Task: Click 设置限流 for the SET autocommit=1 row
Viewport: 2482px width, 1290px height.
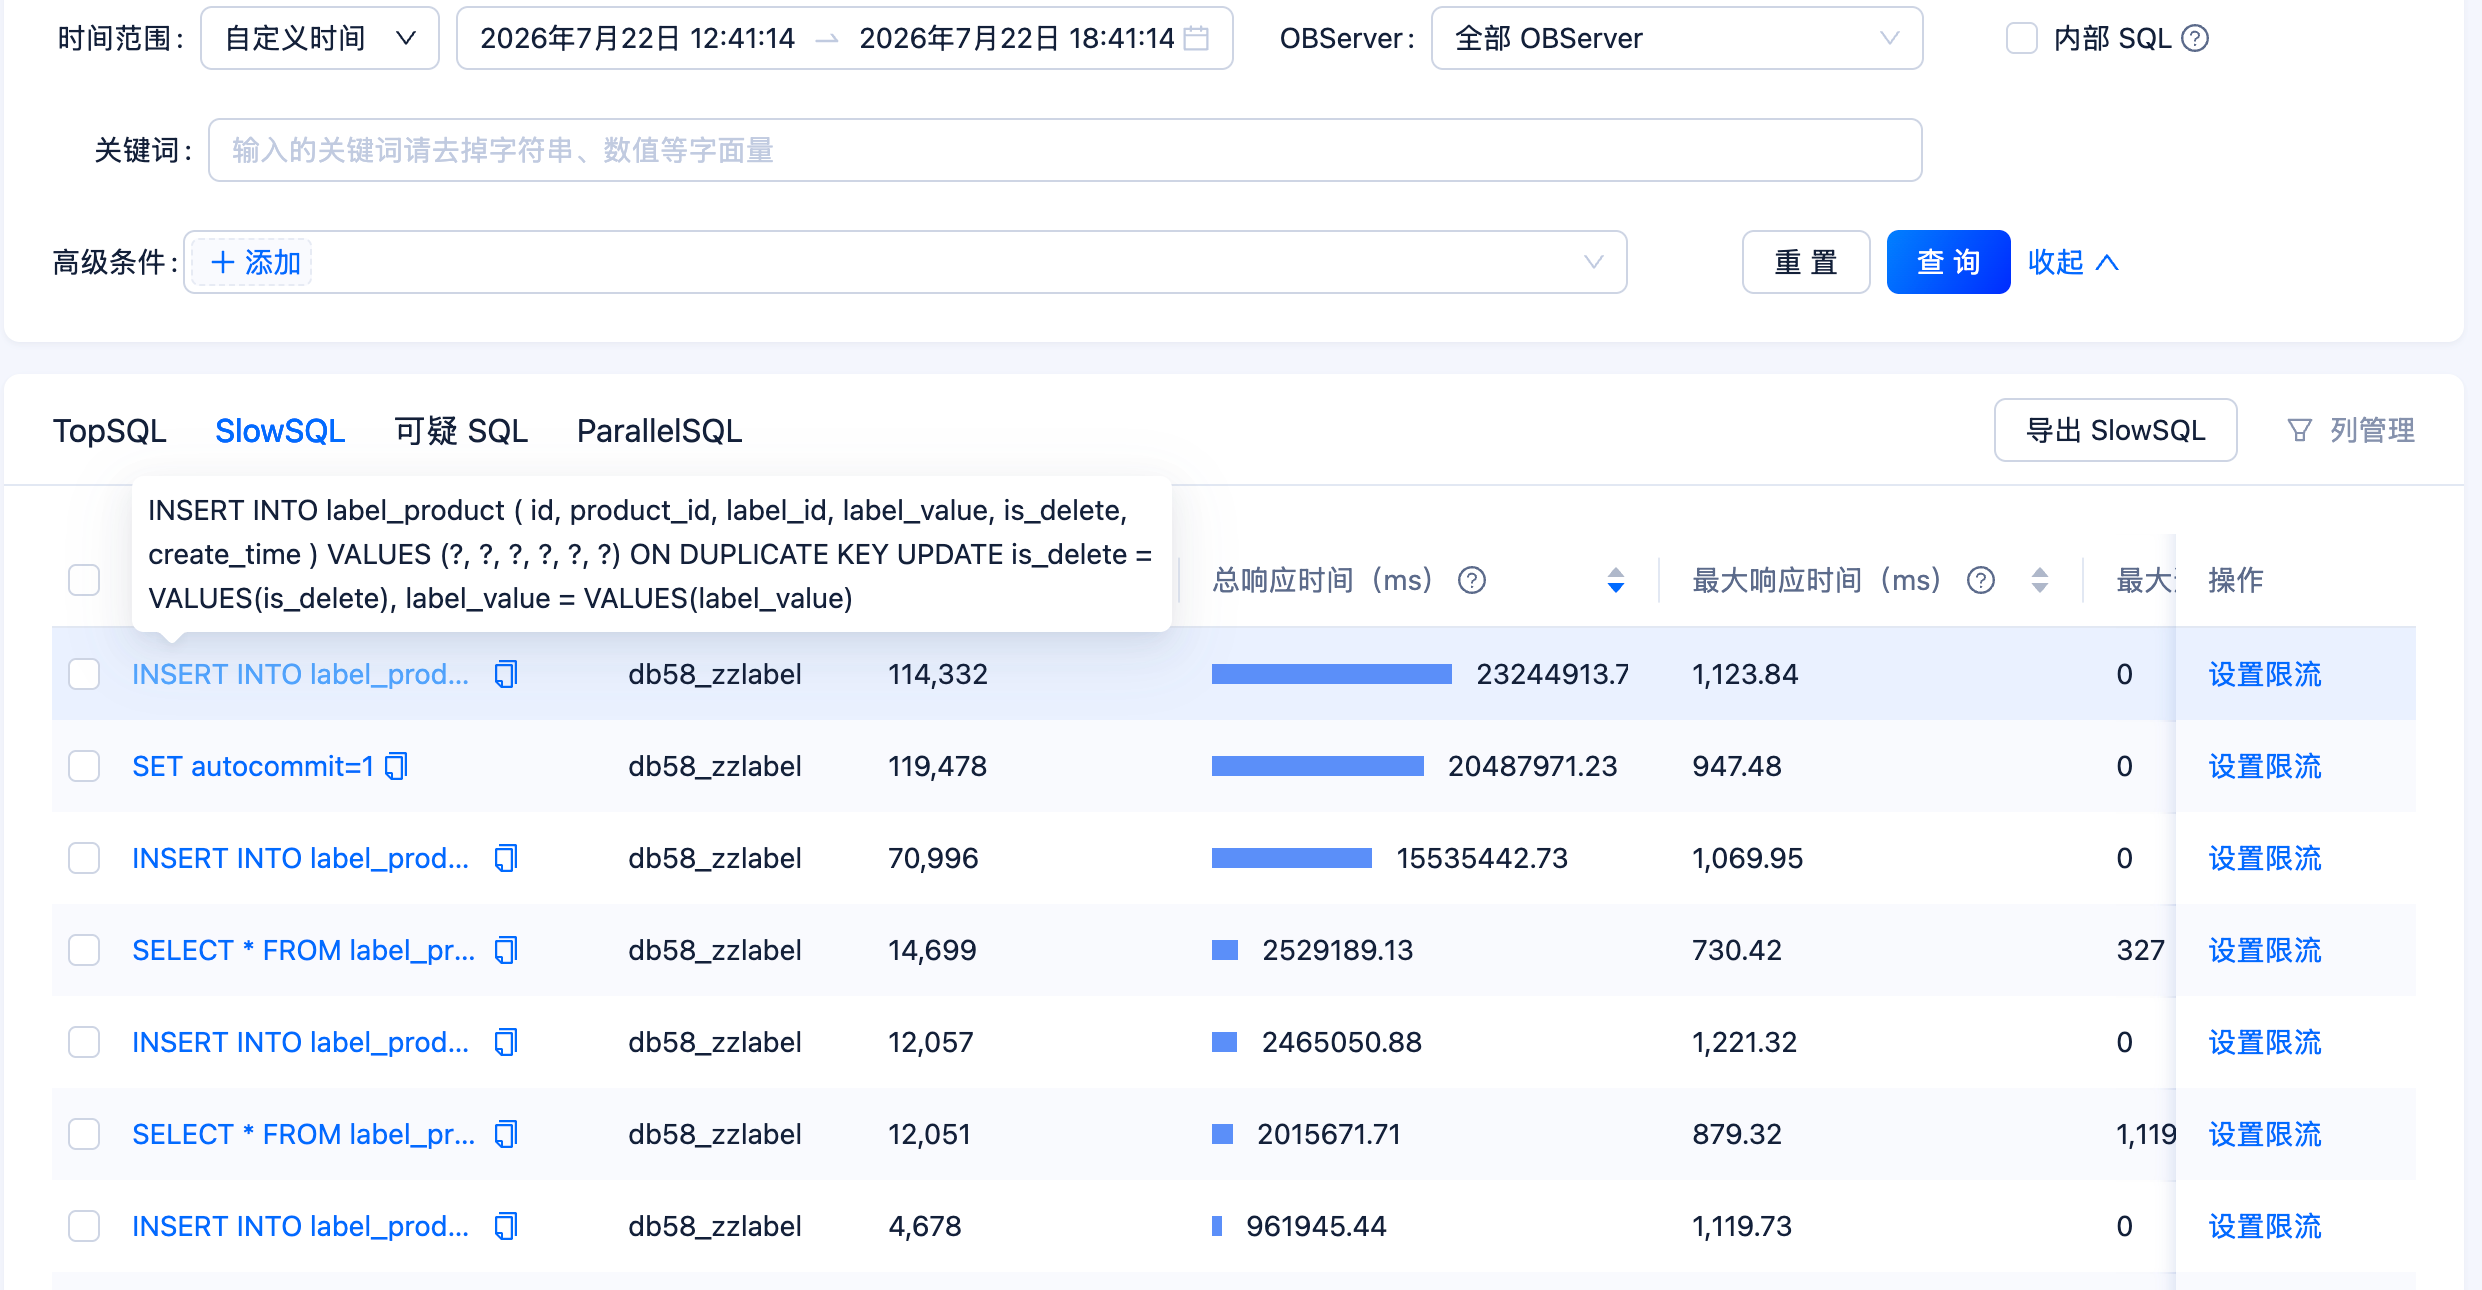Action: pyautogui.click(x=2265, y=766)
